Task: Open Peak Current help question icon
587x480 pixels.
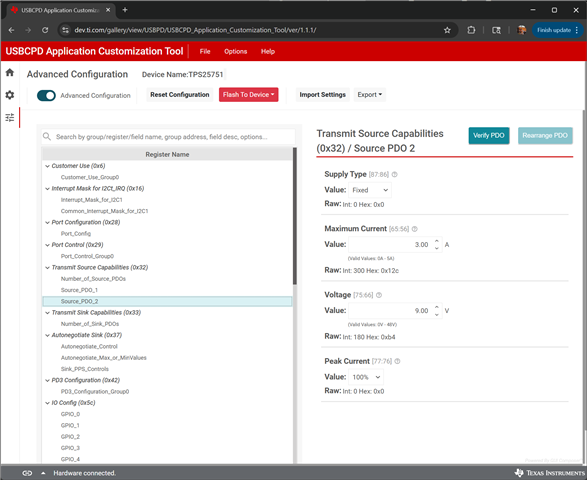Action: click(x=397, y=361)
